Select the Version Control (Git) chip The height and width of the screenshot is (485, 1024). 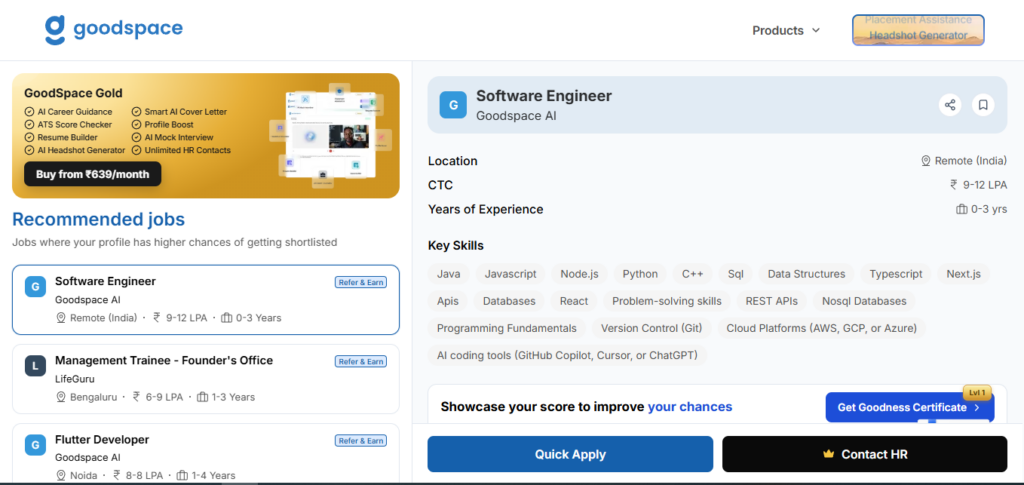click(652, 328)
